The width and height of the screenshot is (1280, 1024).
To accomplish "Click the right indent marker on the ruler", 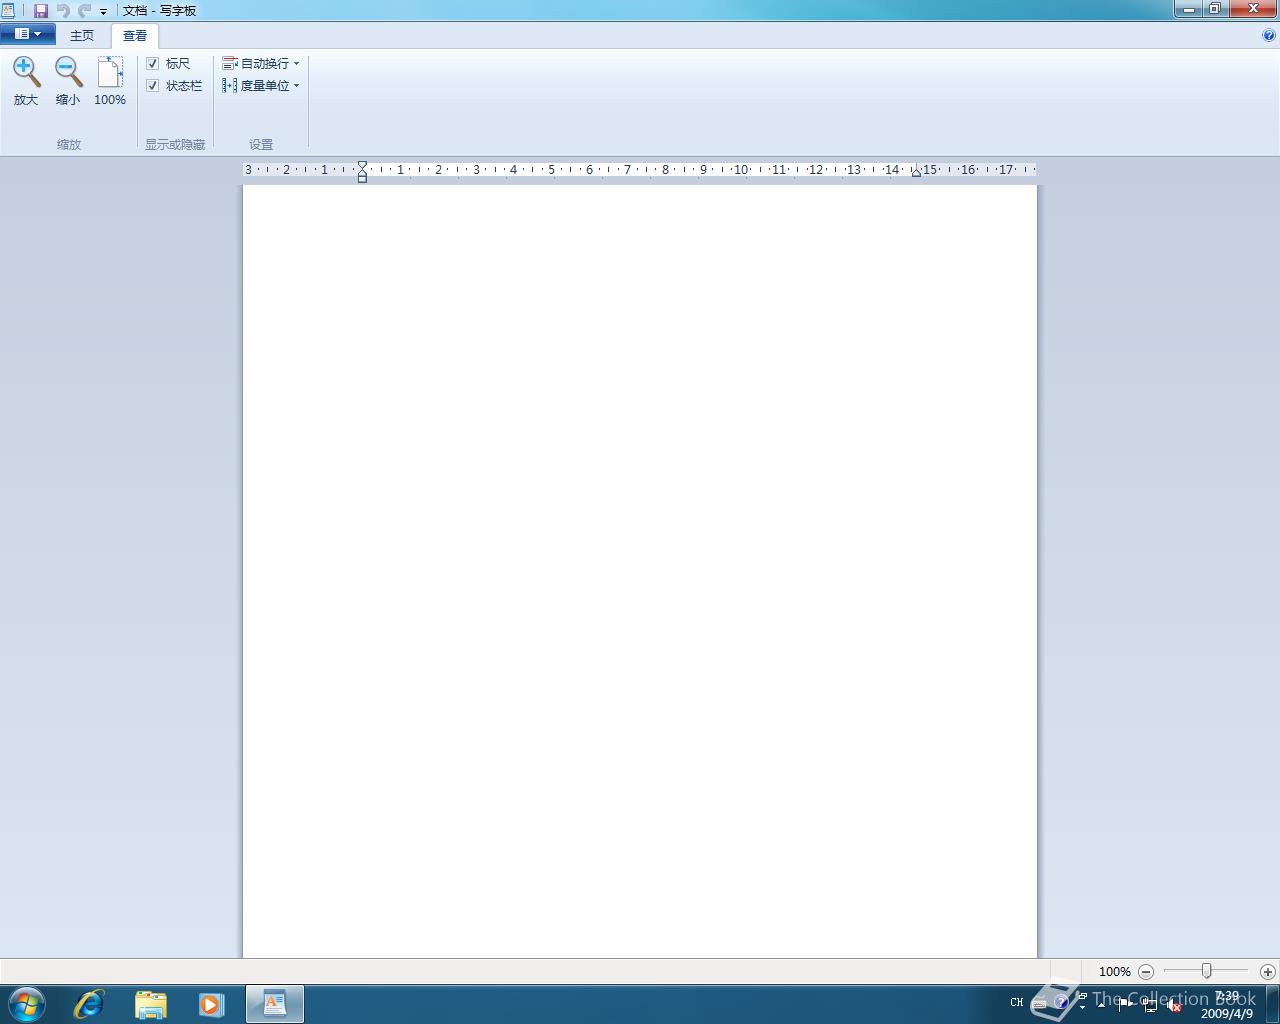I will click(916, 173).
